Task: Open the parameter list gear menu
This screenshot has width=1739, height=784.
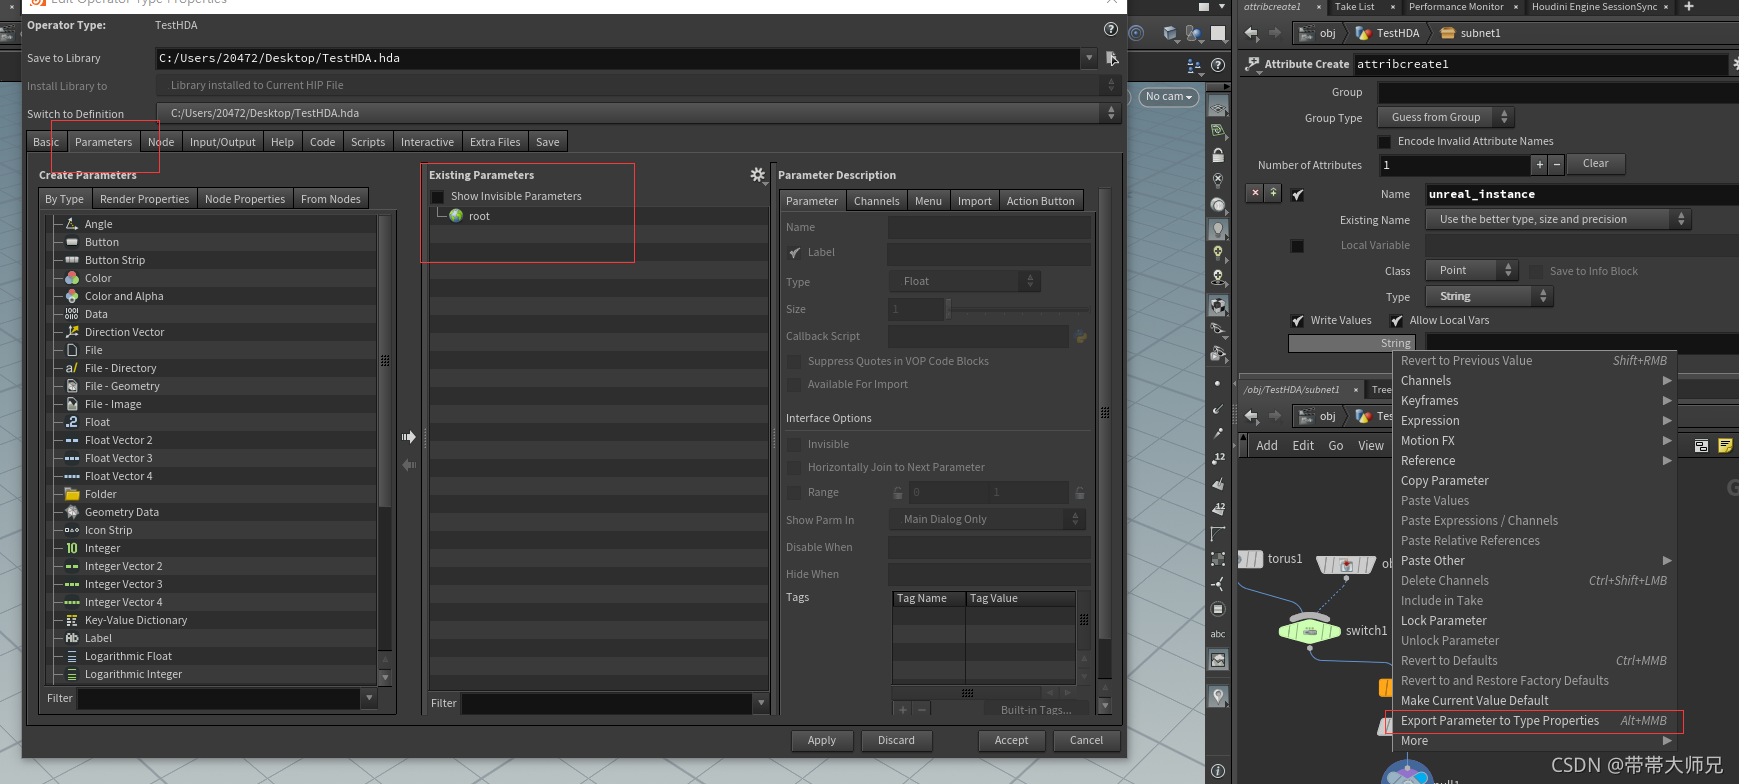Action: [757, 175]
